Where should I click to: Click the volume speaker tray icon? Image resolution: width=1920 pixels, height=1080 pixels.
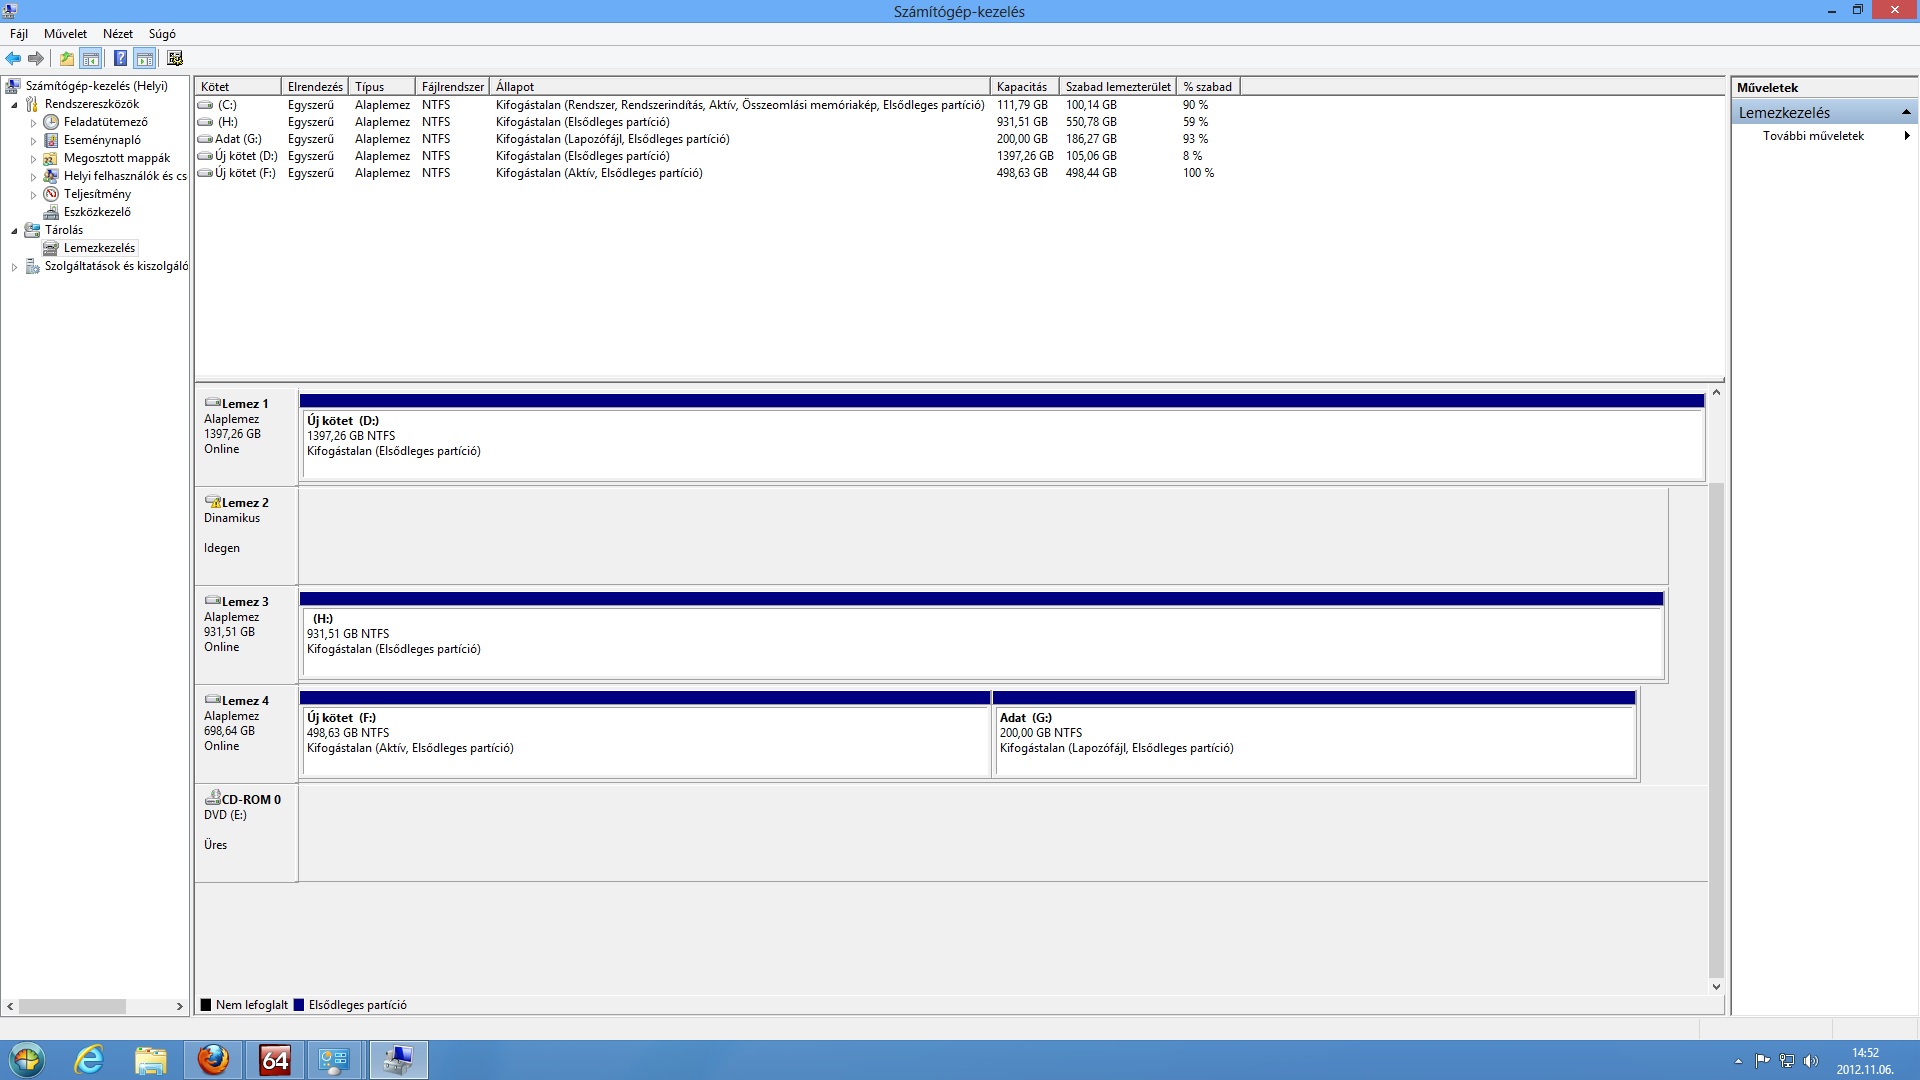coord(1811,1061)
